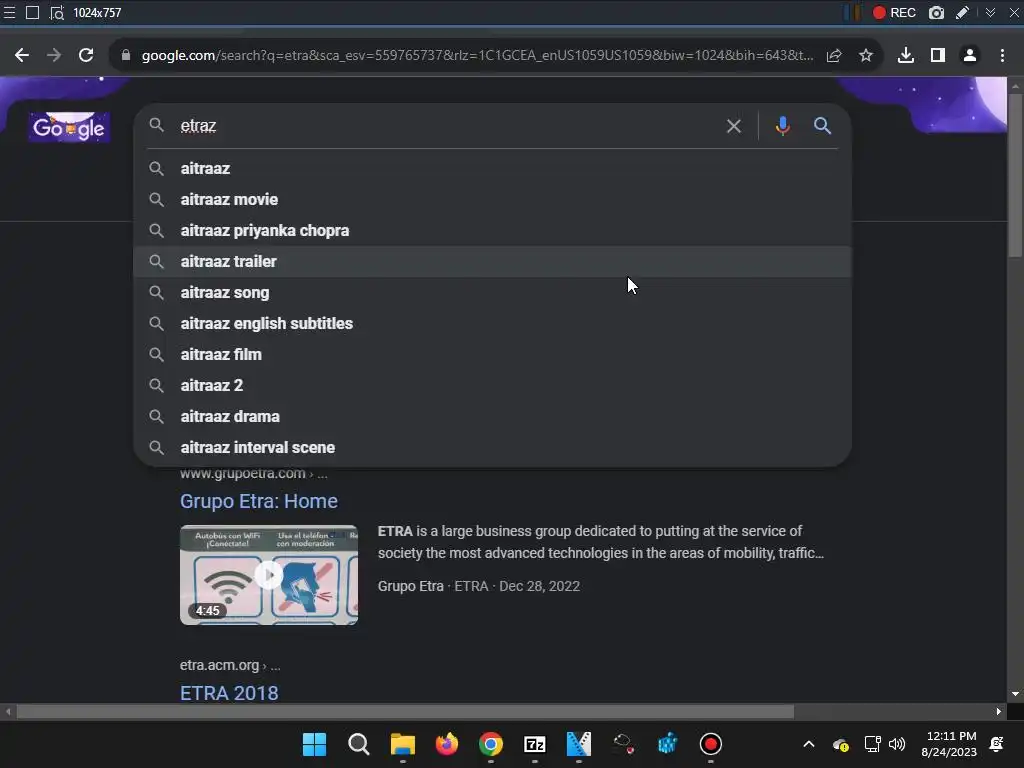Start voice search with the microphone
The image size is (1024, 768).
782,125
